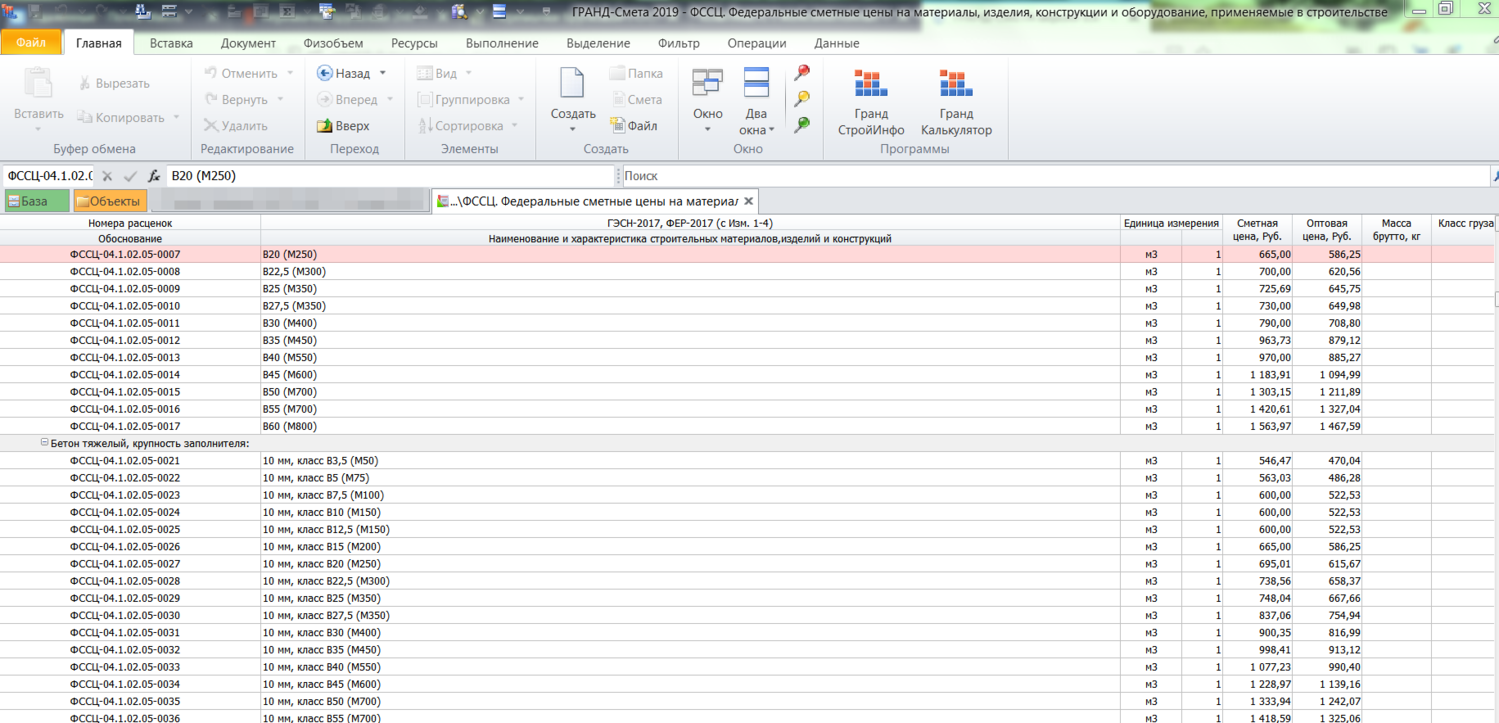This screenshot has width=1499, height=723.
Task: Click the fx function icon in formula bar
Action: [x=154, y=176]
